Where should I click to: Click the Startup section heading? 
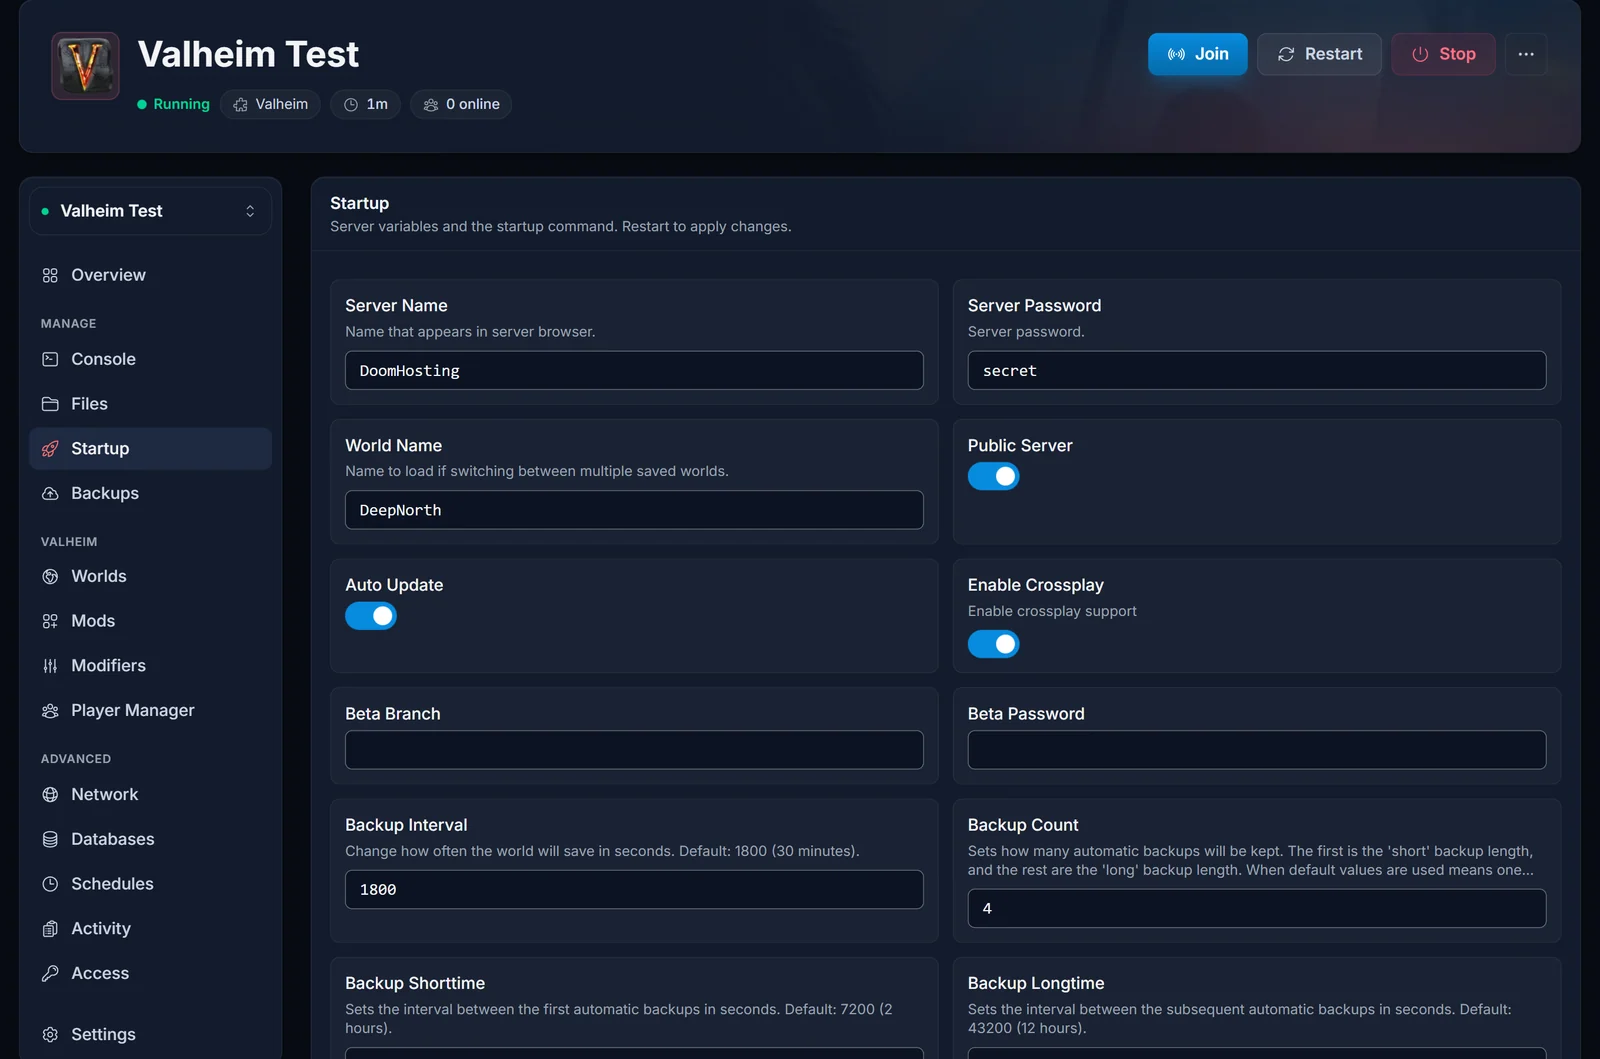[360, 203]
